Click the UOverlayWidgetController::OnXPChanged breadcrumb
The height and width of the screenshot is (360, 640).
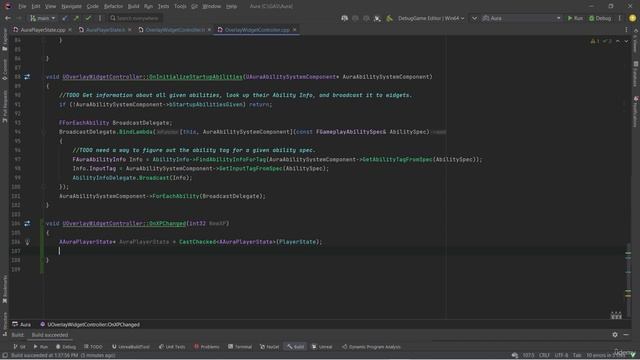(90, 324)
